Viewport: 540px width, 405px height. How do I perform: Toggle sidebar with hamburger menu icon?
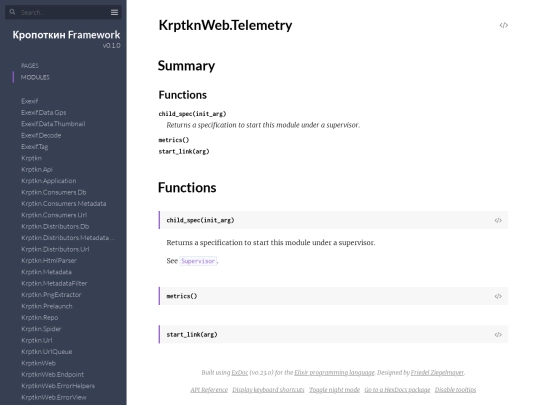coord(114,12)
